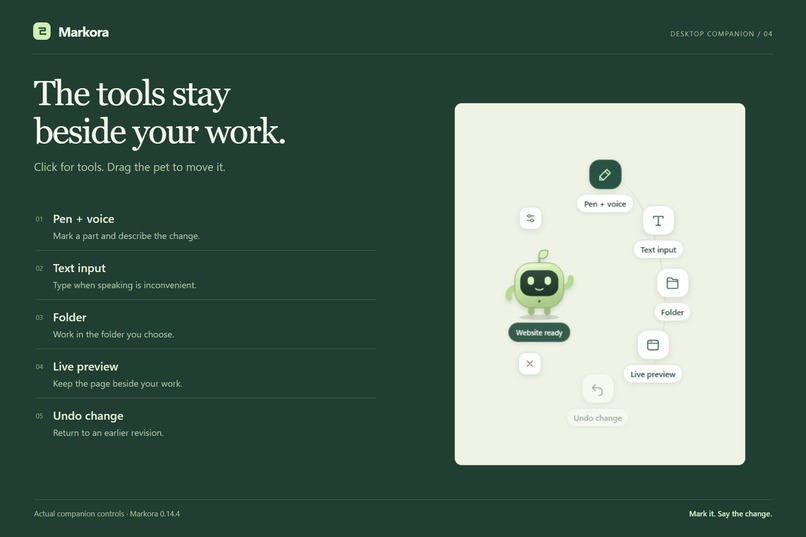Click the Undo change arrow icon

point(597,390)
